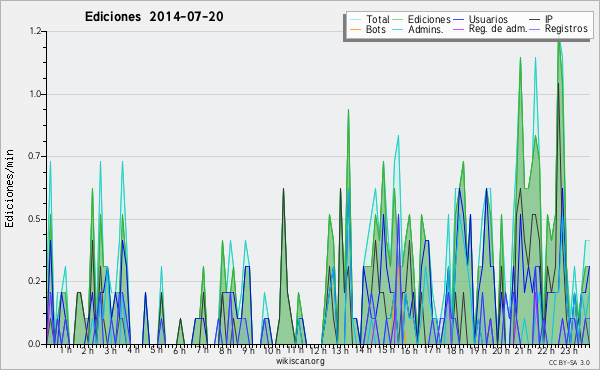600x370 pixels.
Task: Click the y-axis value 0.5
Action: click(35, 219)
